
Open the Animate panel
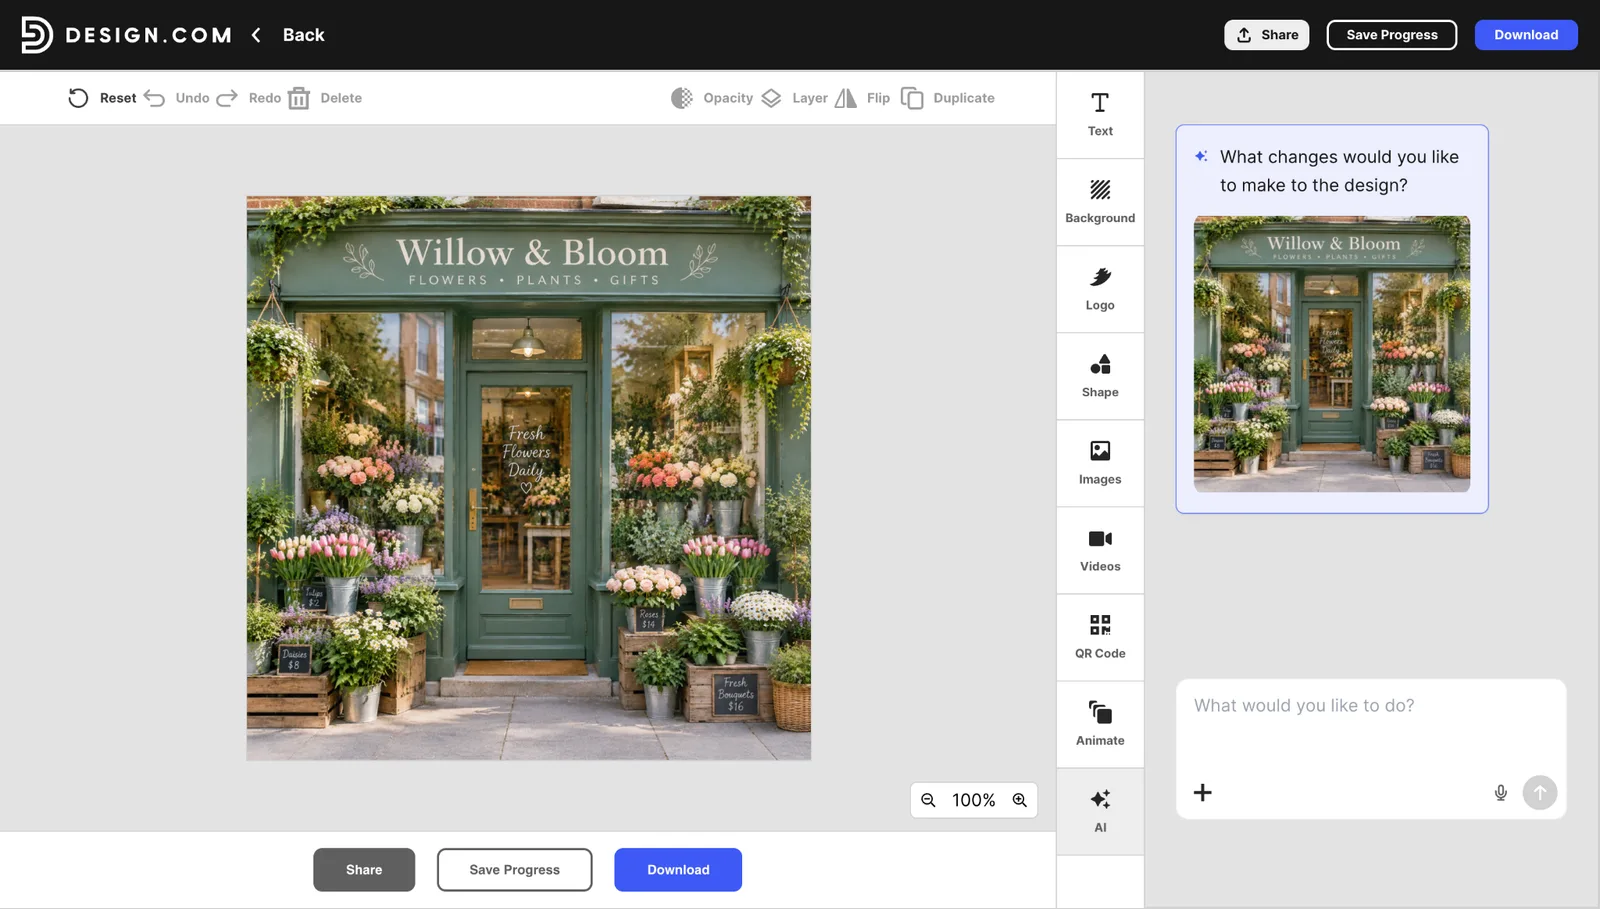(x=1100, y=724)
